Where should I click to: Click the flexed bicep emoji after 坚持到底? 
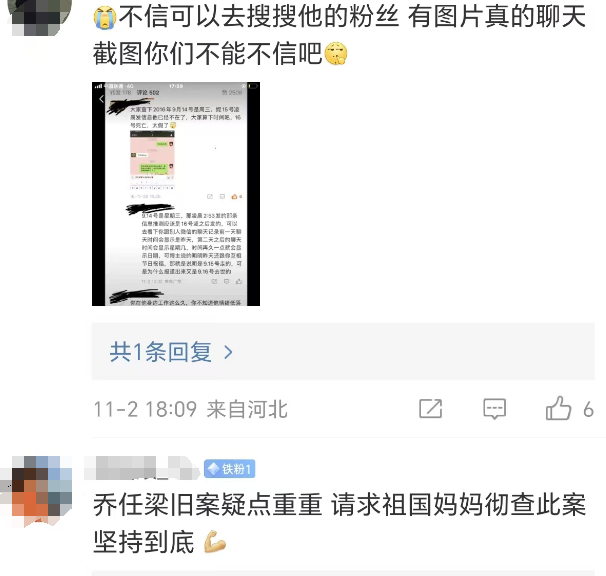pos(215,542)
